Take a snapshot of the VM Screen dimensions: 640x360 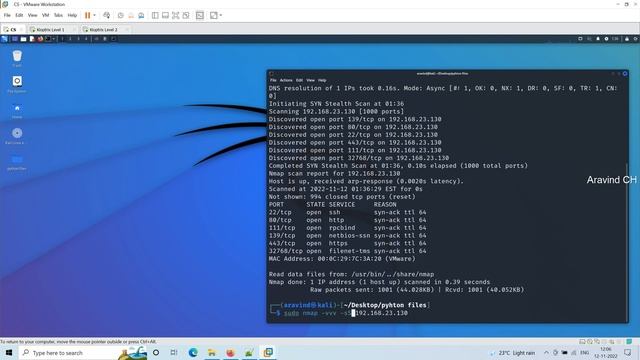120,16
